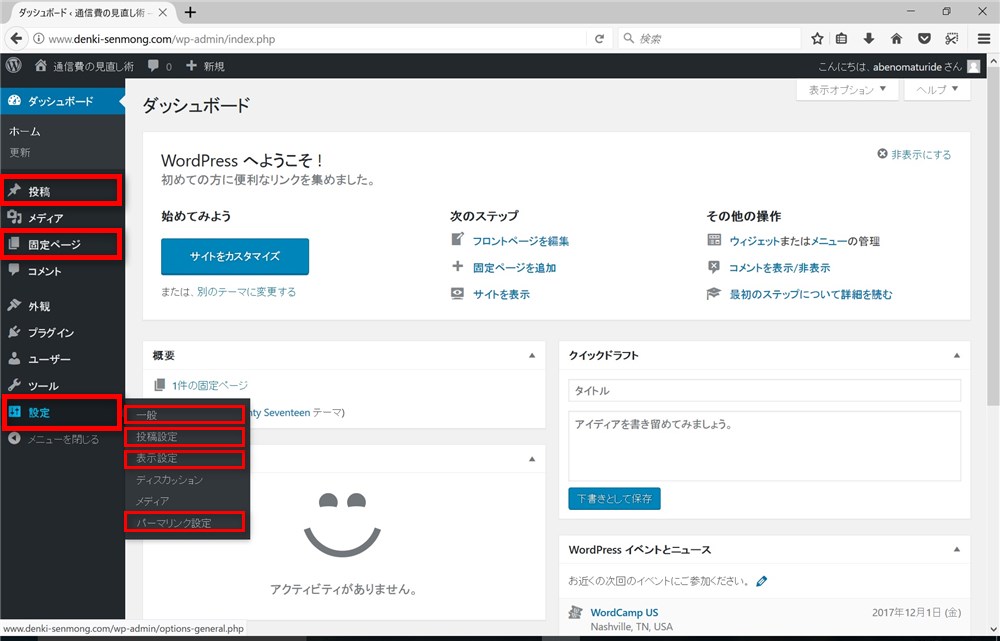Collapse the 概要 panel arrow
1000x641 pixels.
(x=531, y=355)
